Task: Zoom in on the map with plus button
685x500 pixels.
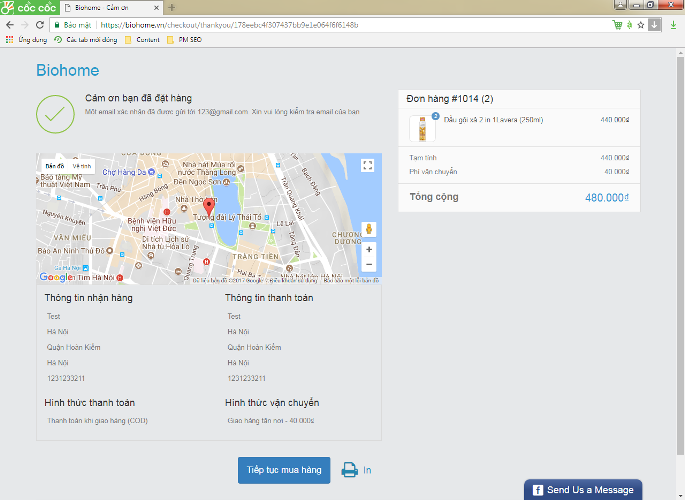Action: click(x=368, y=249)
